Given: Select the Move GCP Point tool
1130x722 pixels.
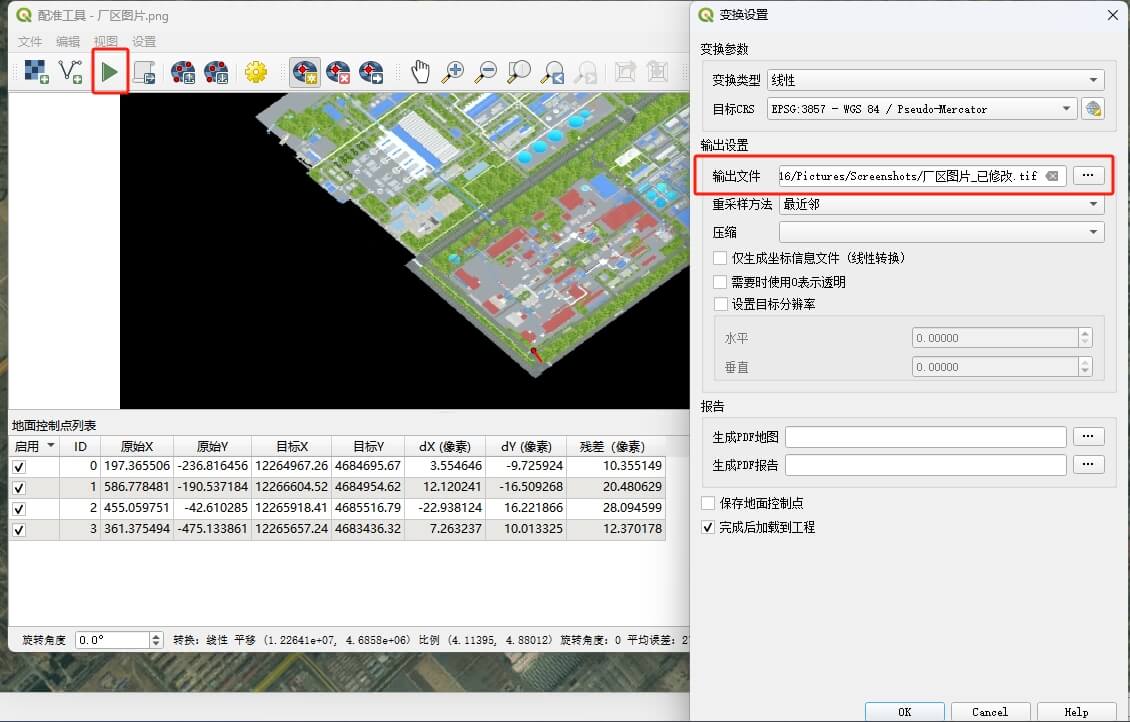Looking at the screenshot, I should 370,72.
